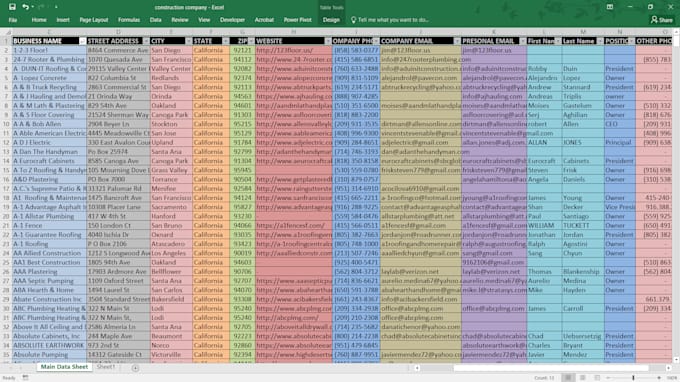Click the 'Count: 13' status bar entry
Image resolution: width=680 pixels, height=382 pixels.
pos(544,378)
